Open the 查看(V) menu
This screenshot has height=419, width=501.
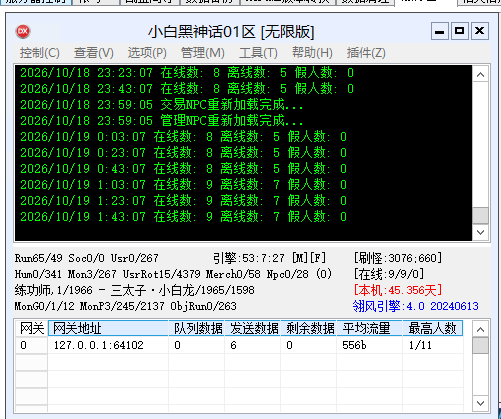click(x=94, y=53)
